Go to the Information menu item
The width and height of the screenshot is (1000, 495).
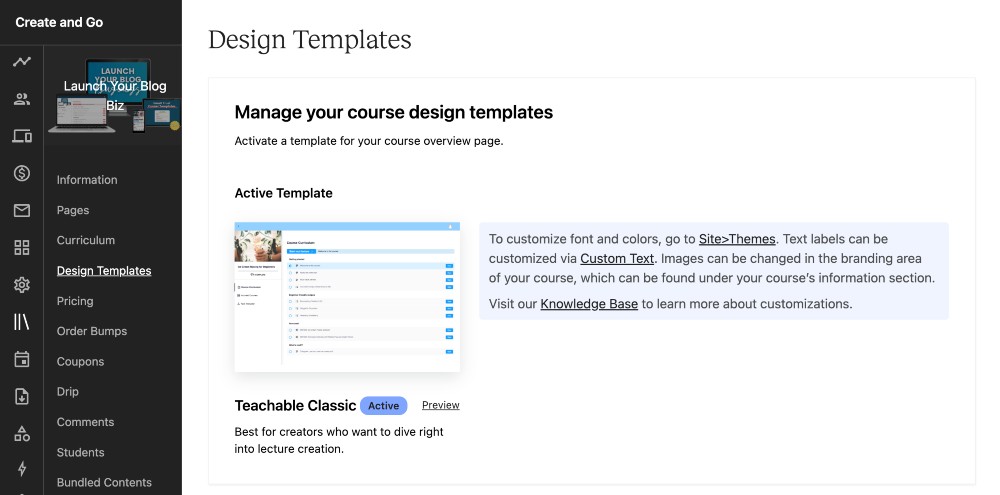[87, 180]
